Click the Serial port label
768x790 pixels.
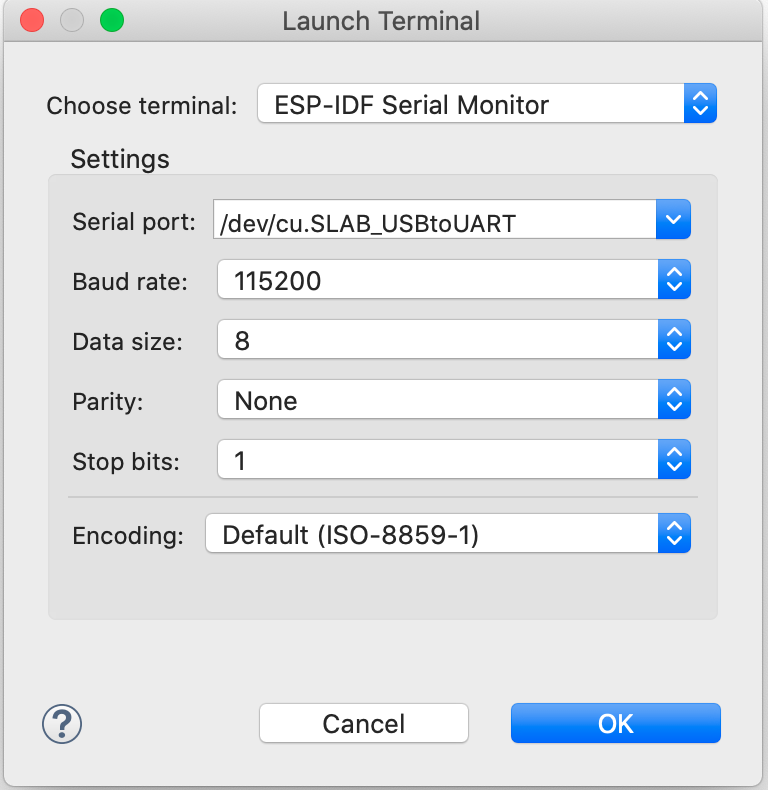point(134,222)
